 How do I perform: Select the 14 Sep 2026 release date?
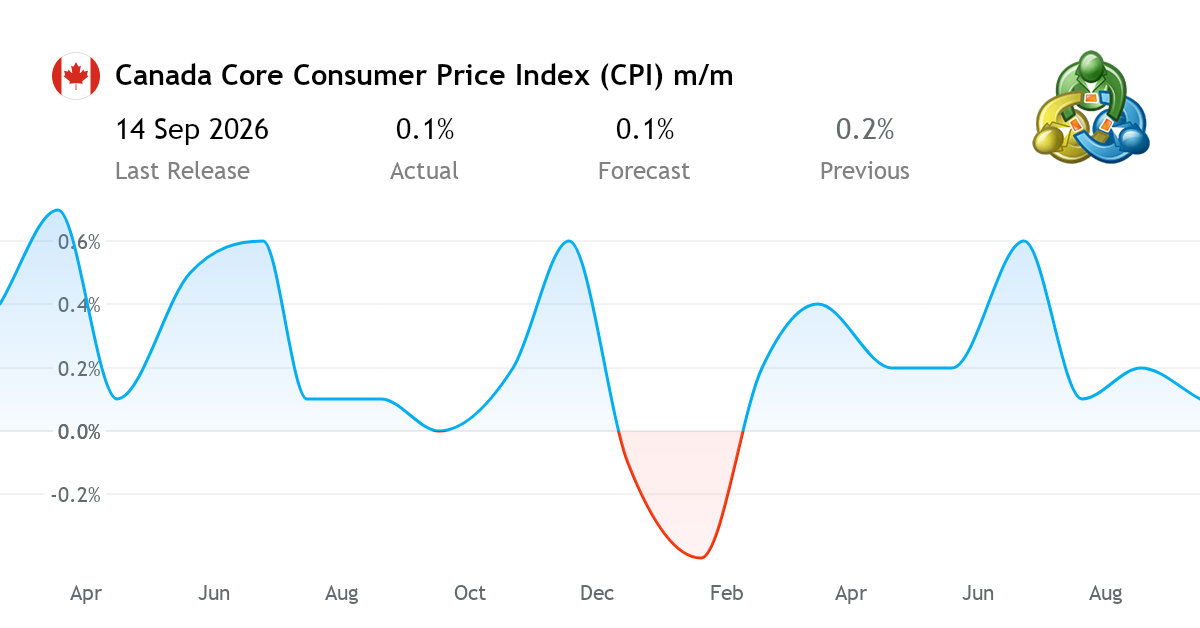pyautogui.click(x=192, y=129)
